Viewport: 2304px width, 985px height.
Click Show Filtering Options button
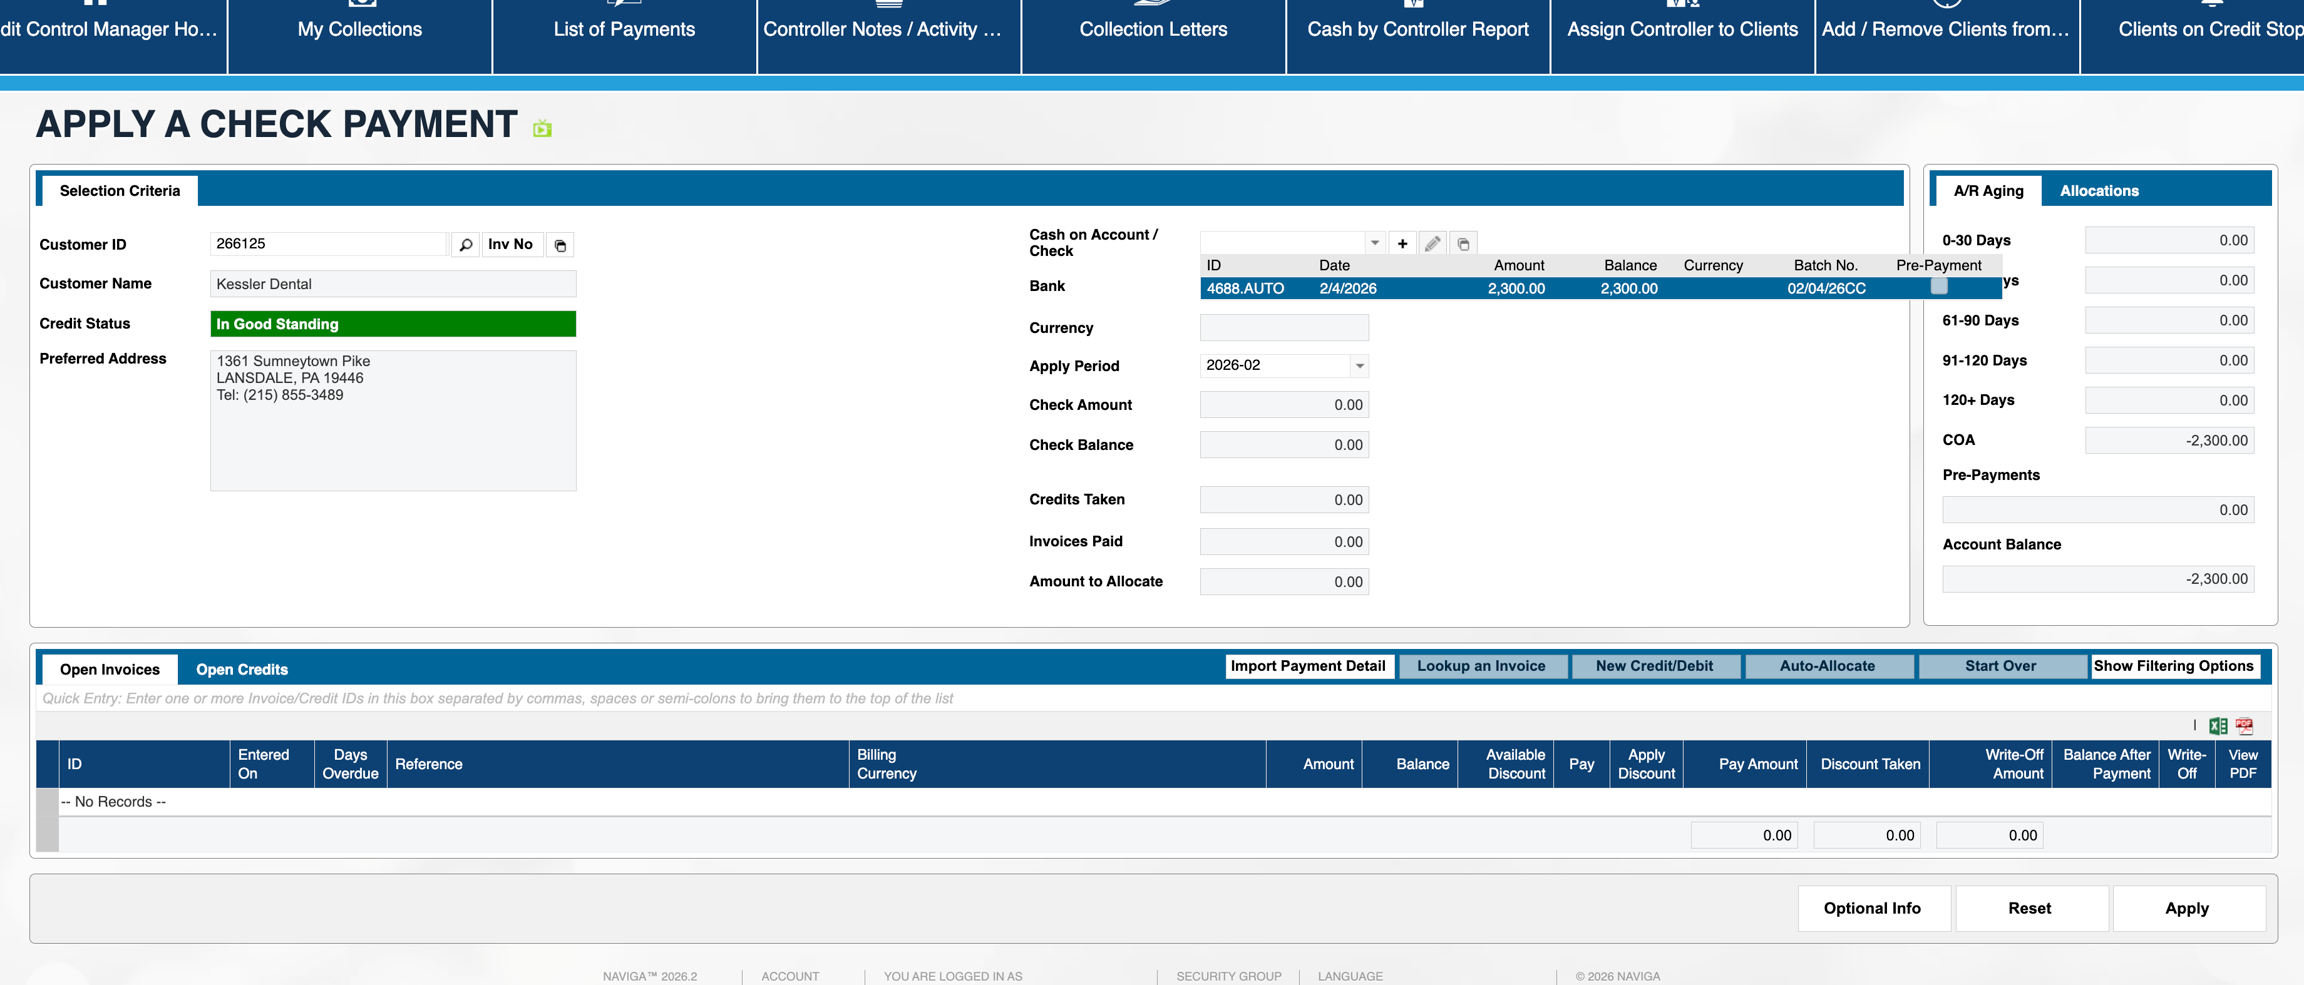(2173, 666)
